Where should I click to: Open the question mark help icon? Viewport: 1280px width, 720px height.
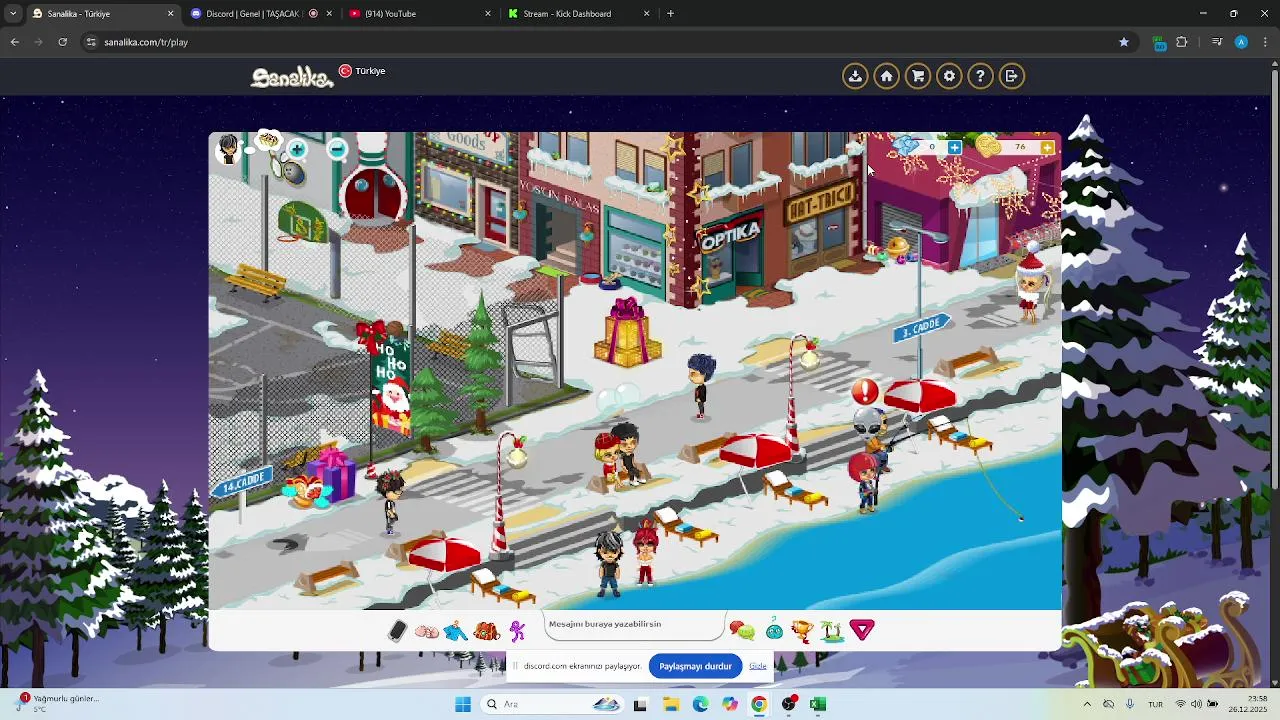click(x=980, y=76)
